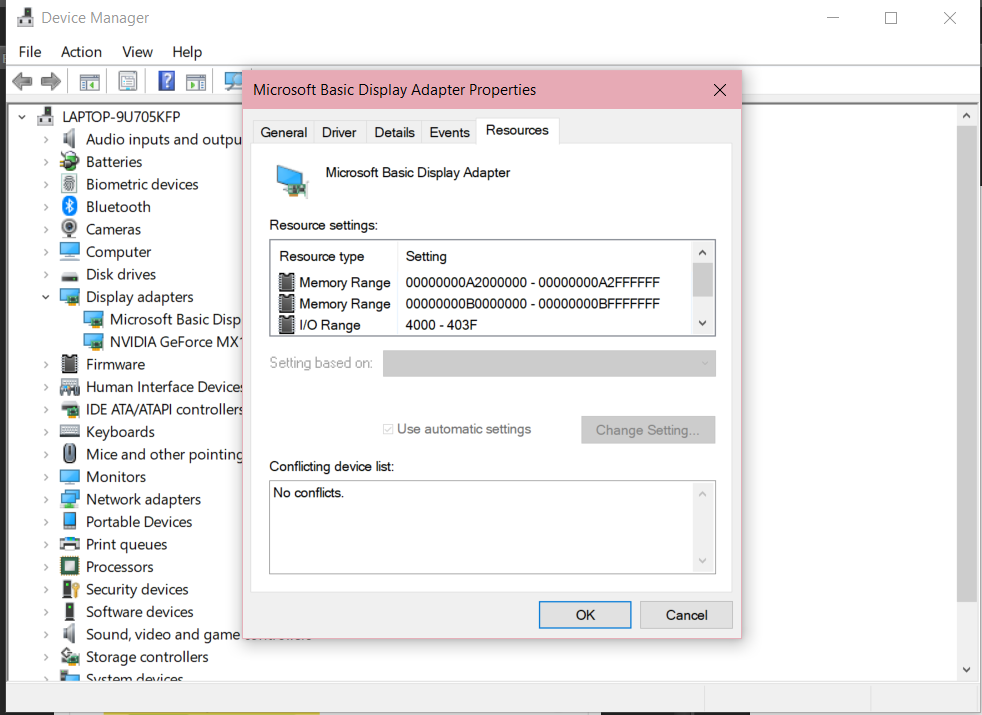Click Resource settings list scroll up arrow
This screenshot has height=715, width=982.
click(703, 252)
